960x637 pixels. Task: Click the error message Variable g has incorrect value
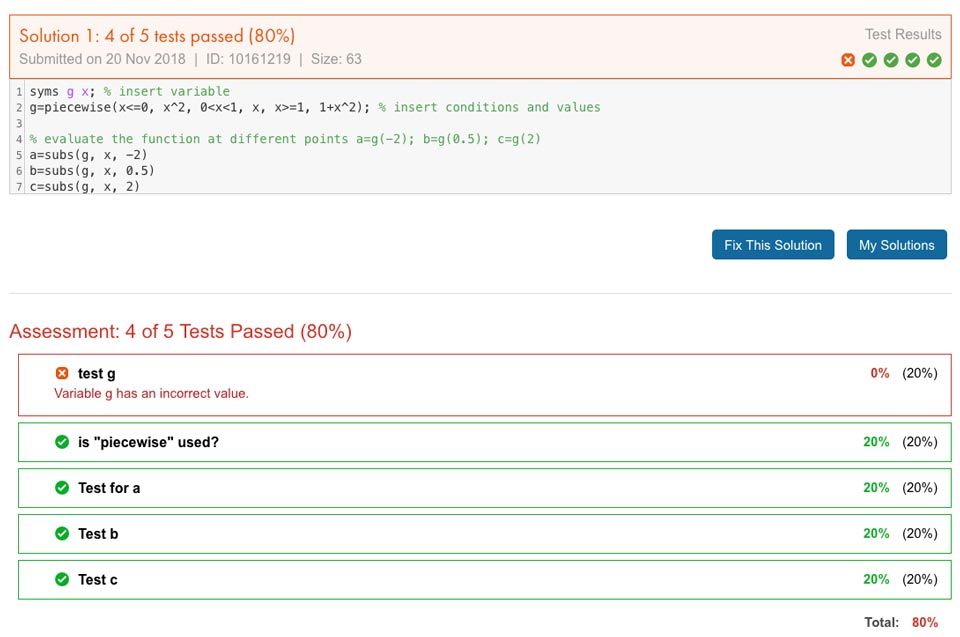[151, 394]
